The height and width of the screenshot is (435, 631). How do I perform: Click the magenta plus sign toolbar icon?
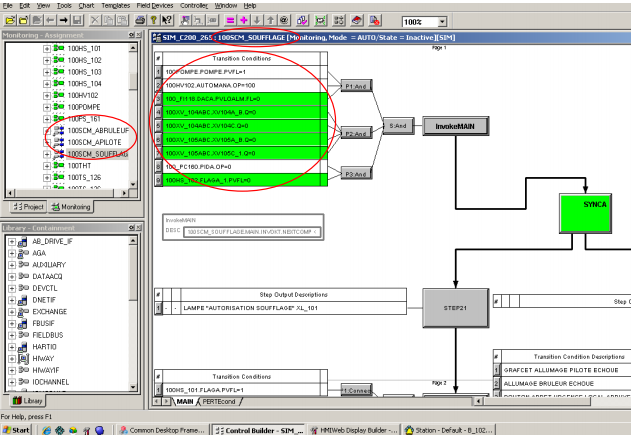[x=243, y=21]
